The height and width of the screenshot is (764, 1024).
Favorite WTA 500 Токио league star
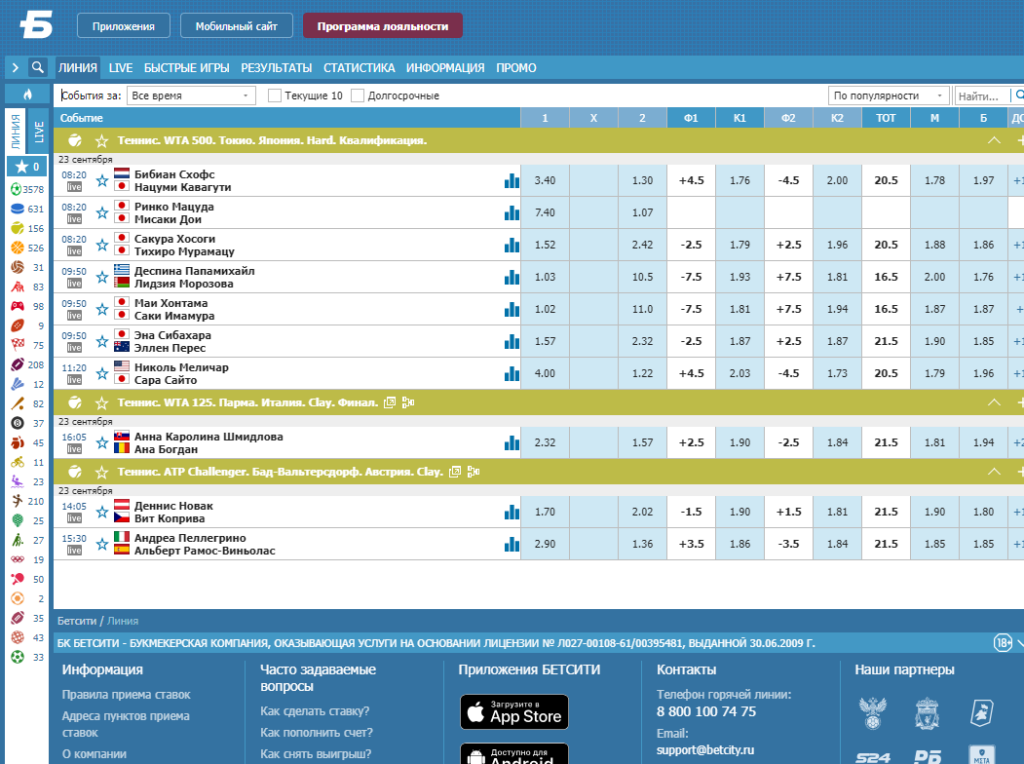point(101,140)
